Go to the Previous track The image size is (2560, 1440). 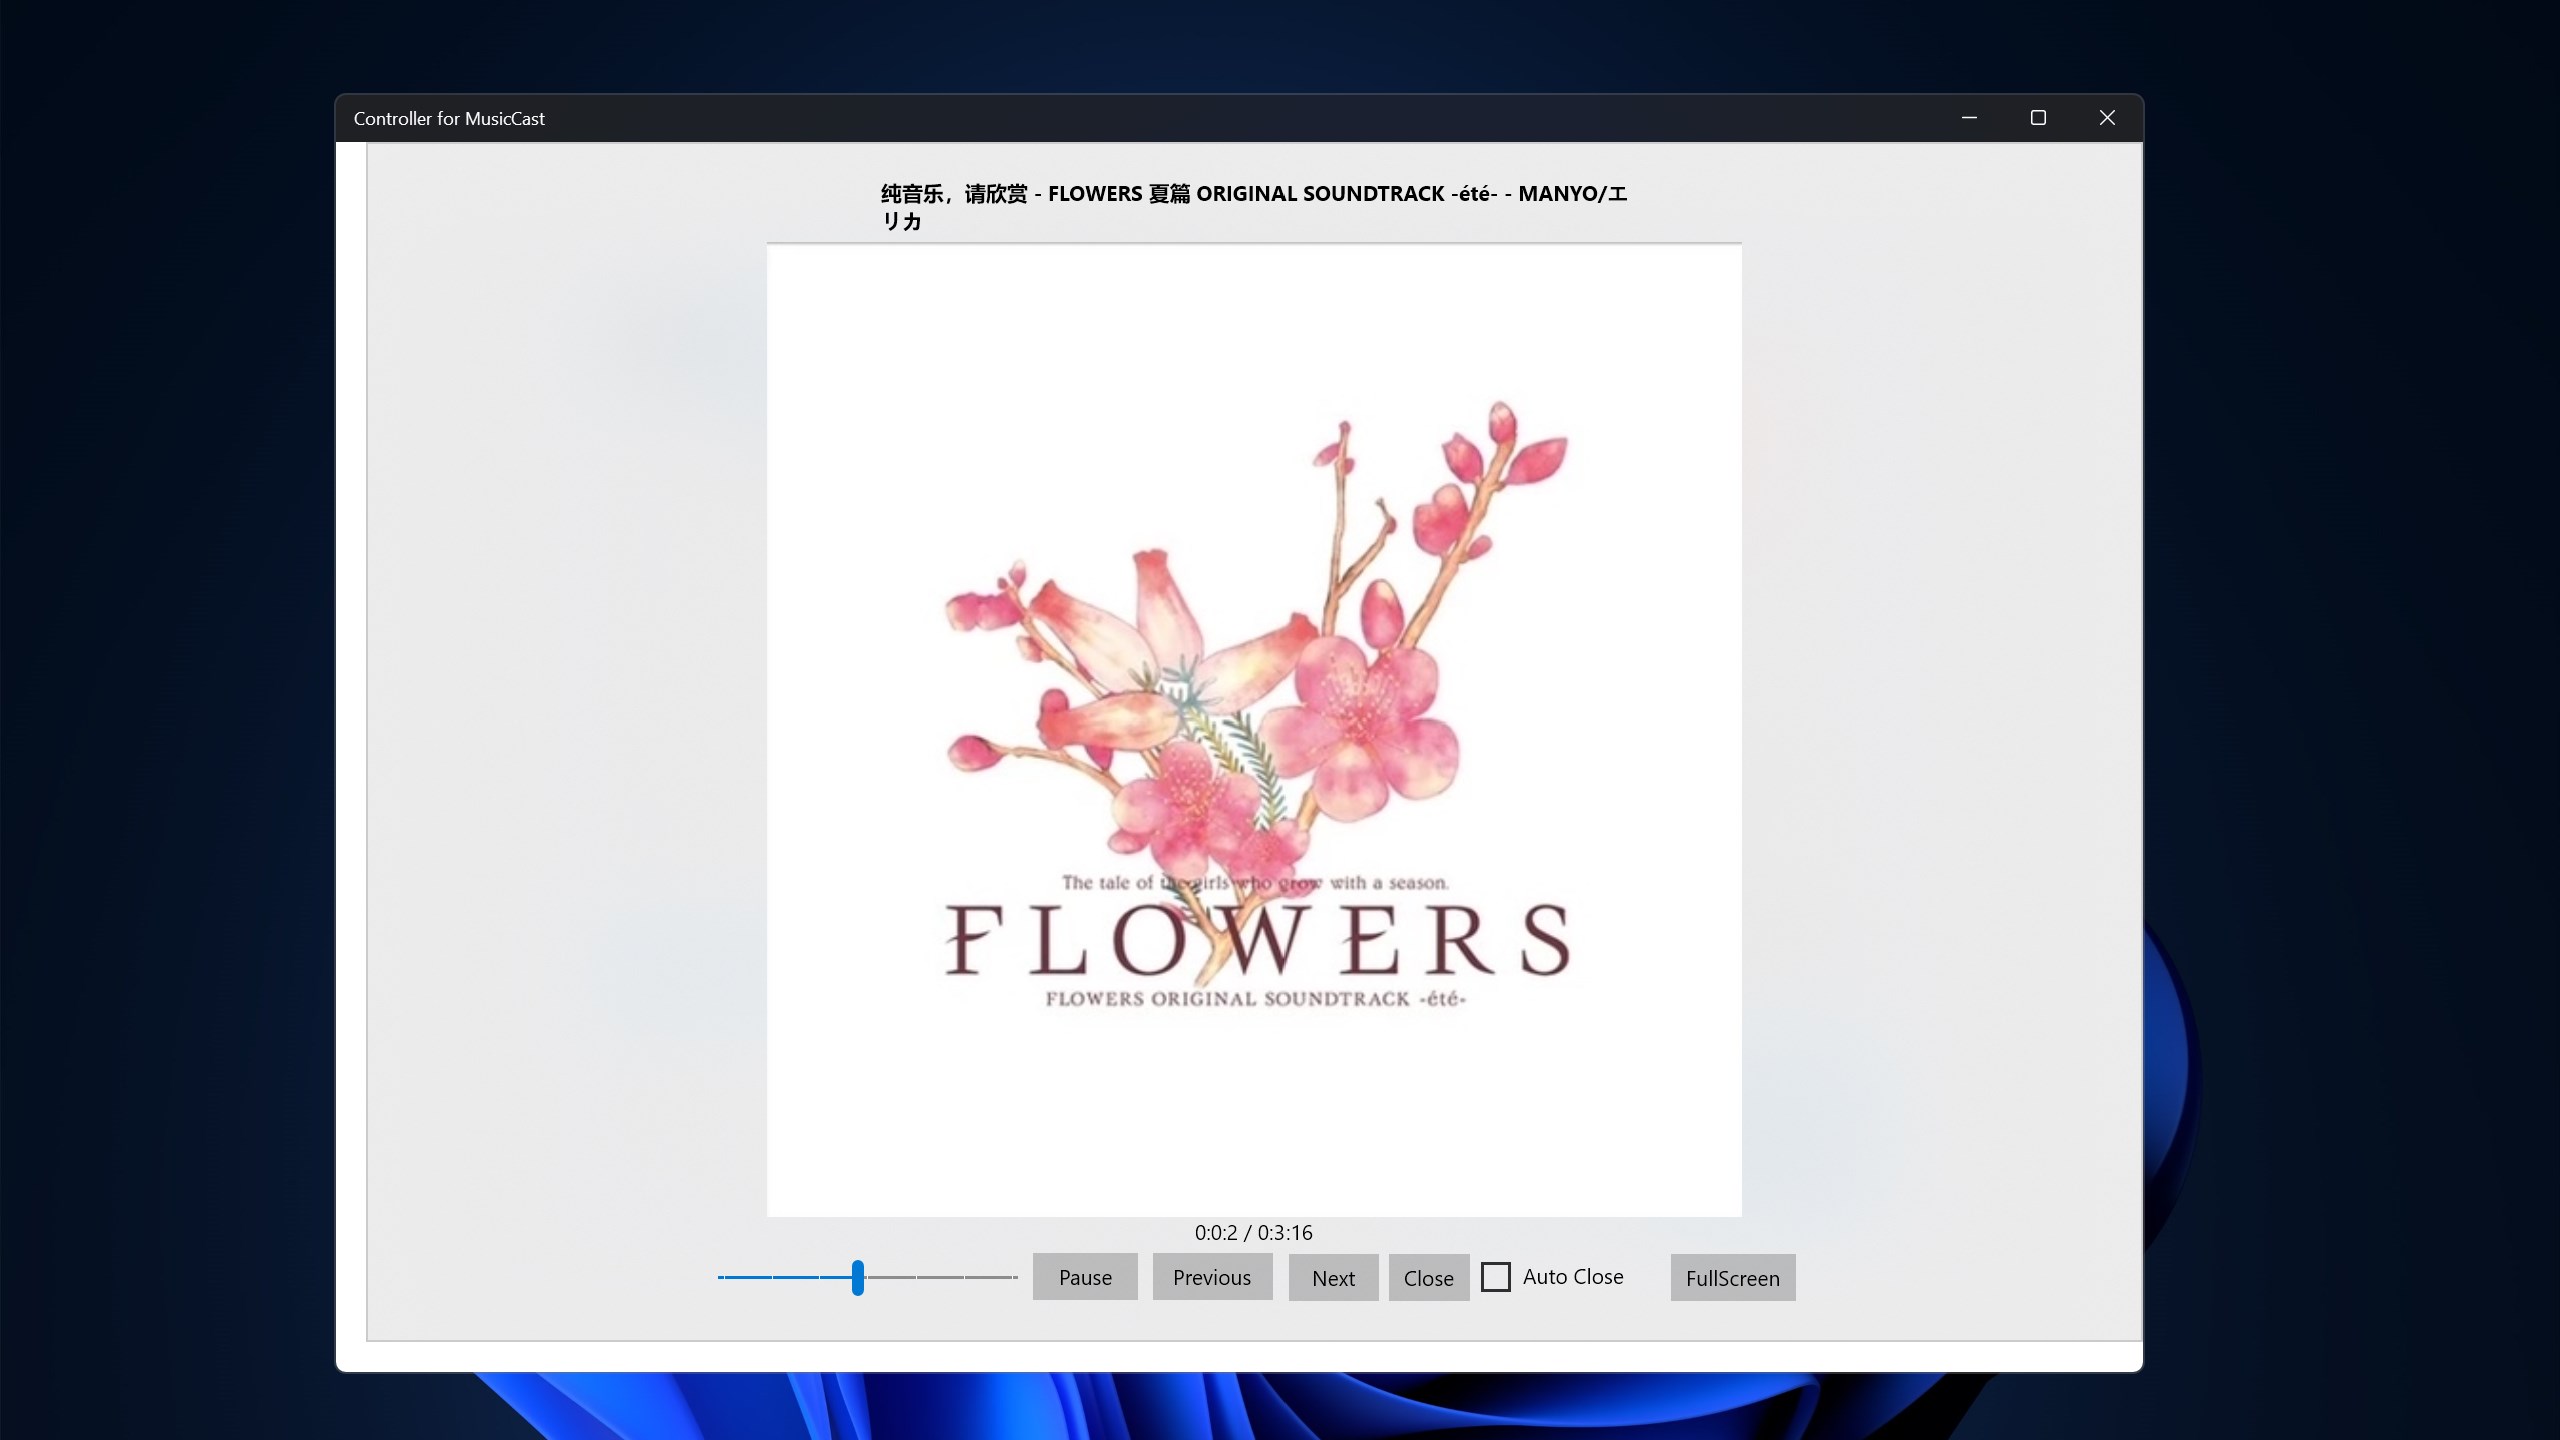pyautogui.click(x=1211, y=1277)
